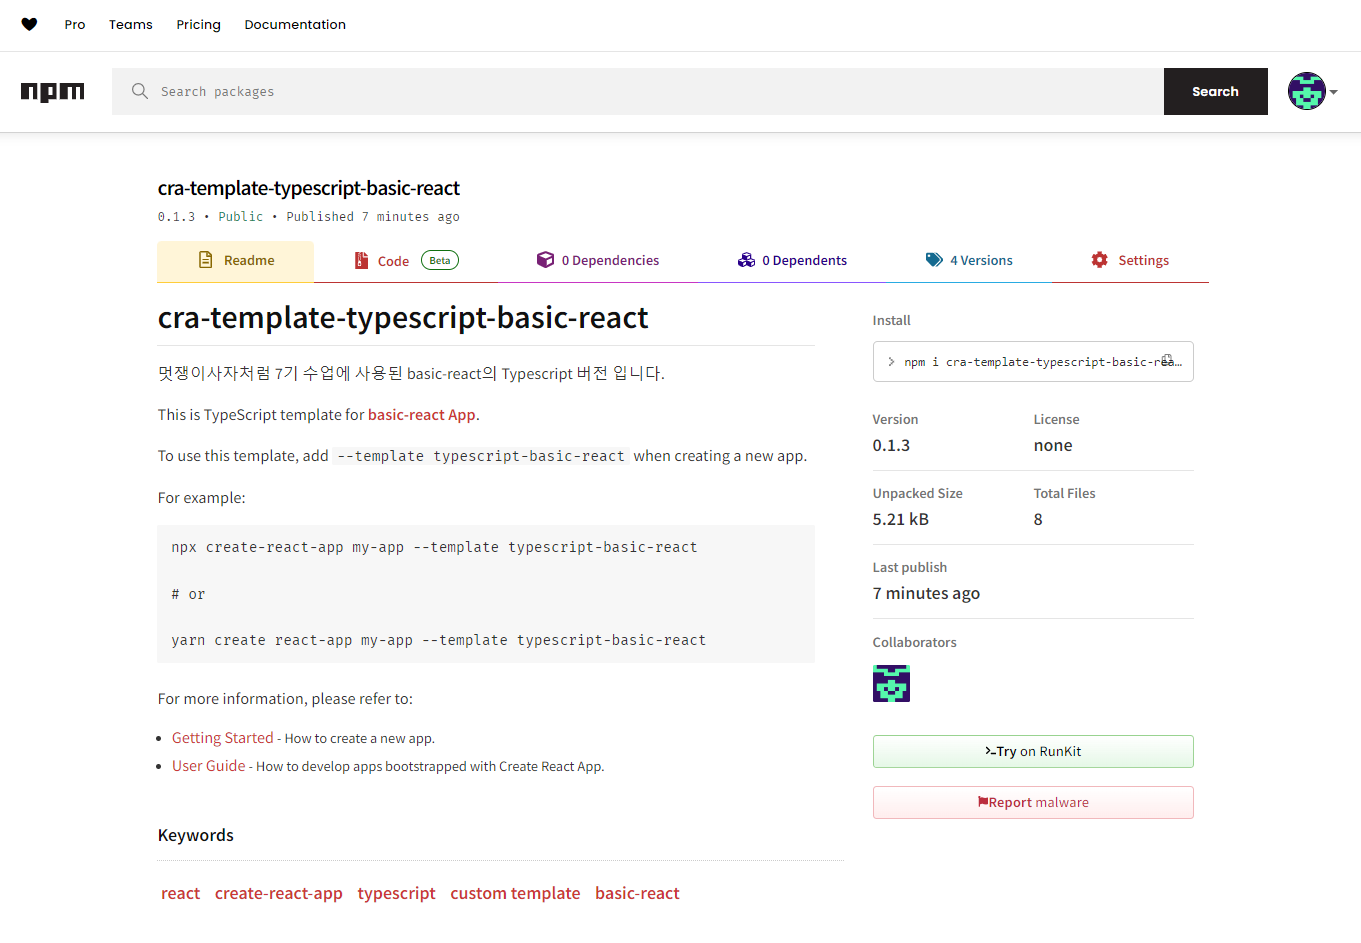The width and height of the screenshot is (1361, 943).
Task: Click the Public label under title
Action: click(241, 217)
